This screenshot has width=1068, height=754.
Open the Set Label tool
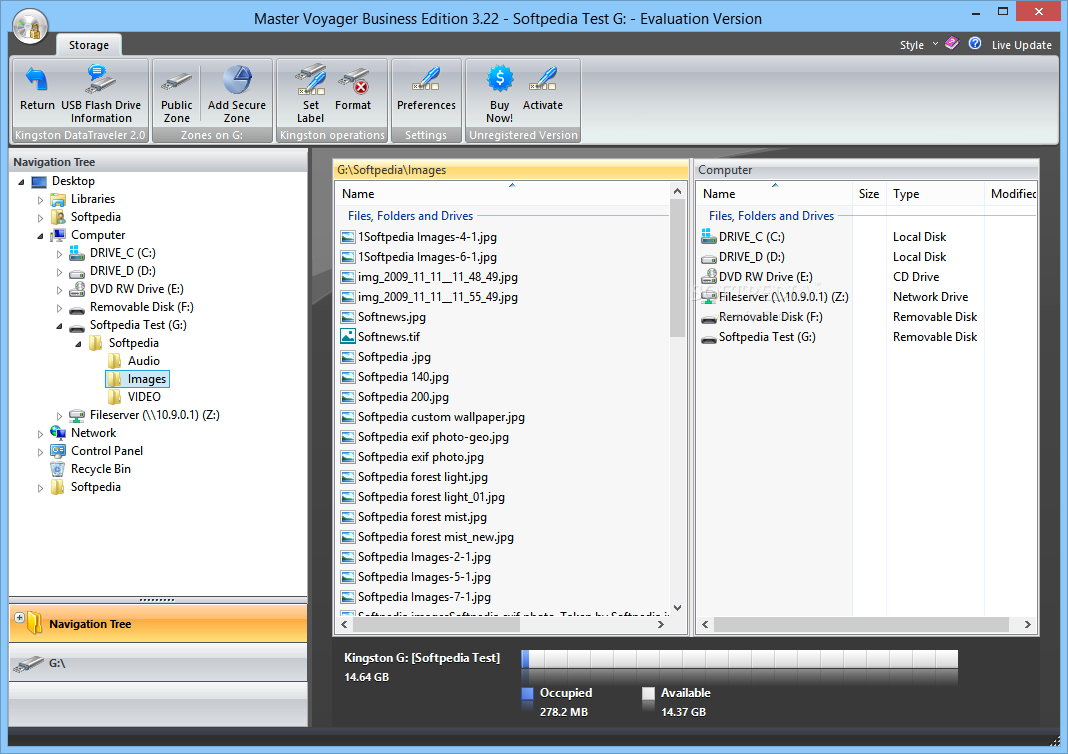(311, 94)
